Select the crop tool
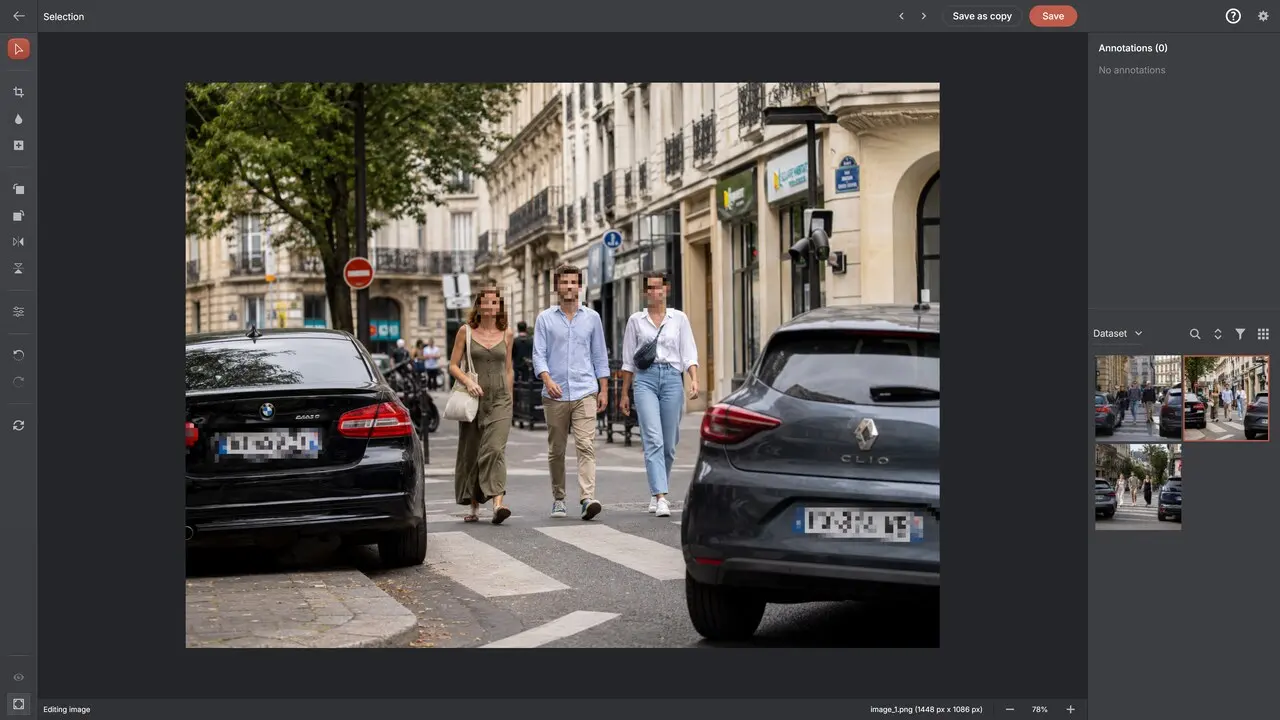This screenshot has height=720, width=1280. (18, 92)
